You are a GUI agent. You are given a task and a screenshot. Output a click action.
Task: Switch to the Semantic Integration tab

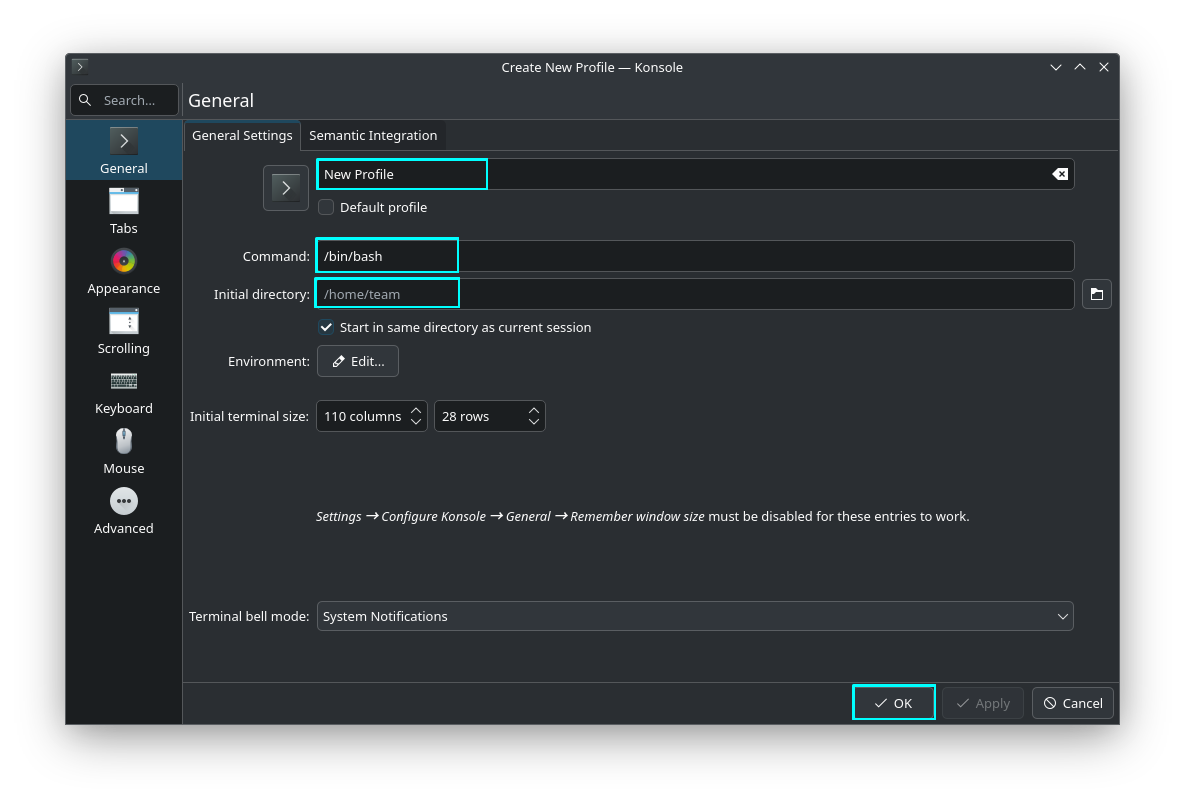click(373, 135)
